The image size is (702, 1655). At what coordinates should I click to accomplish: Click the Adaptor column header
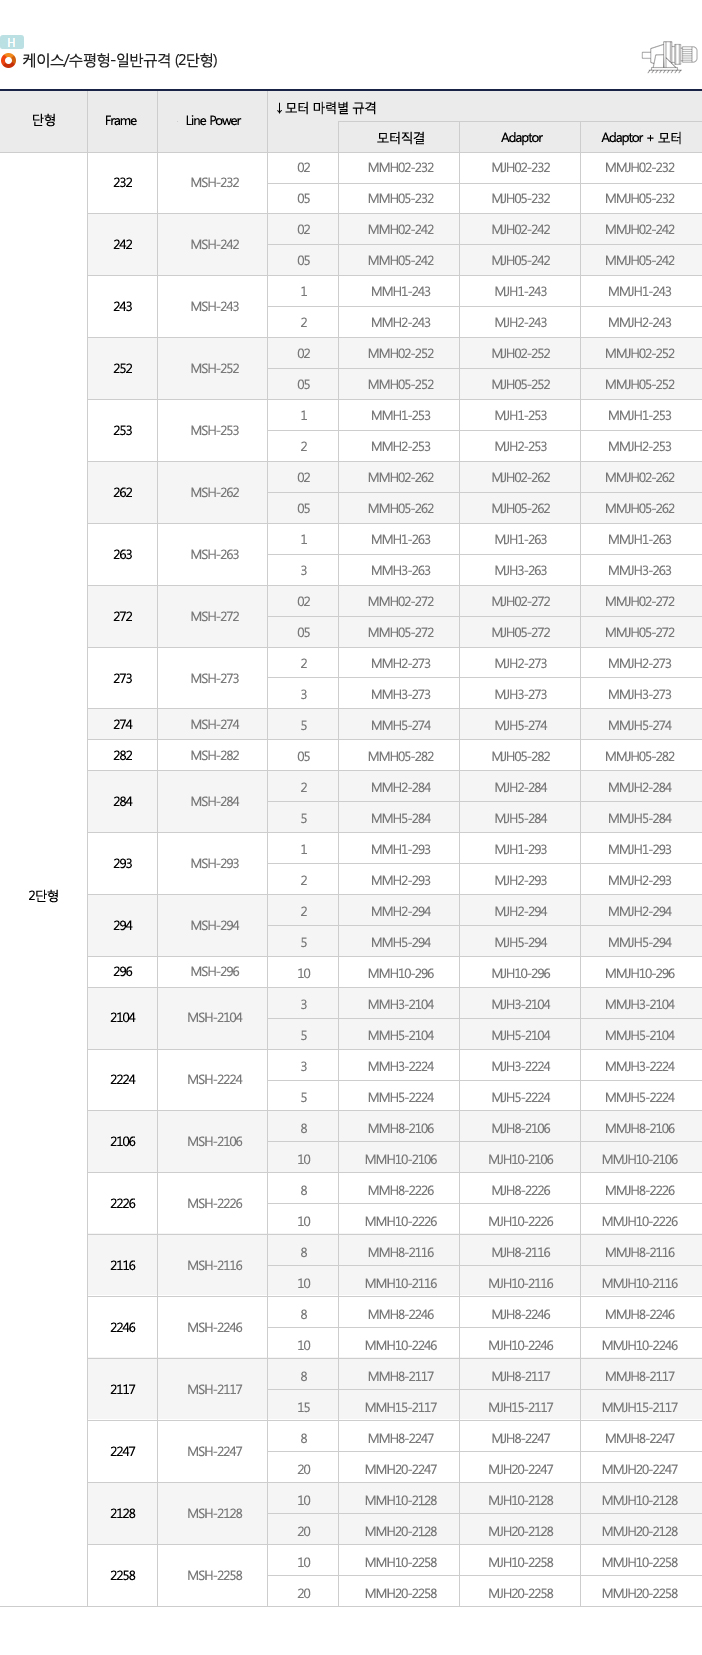coord(521,138)
